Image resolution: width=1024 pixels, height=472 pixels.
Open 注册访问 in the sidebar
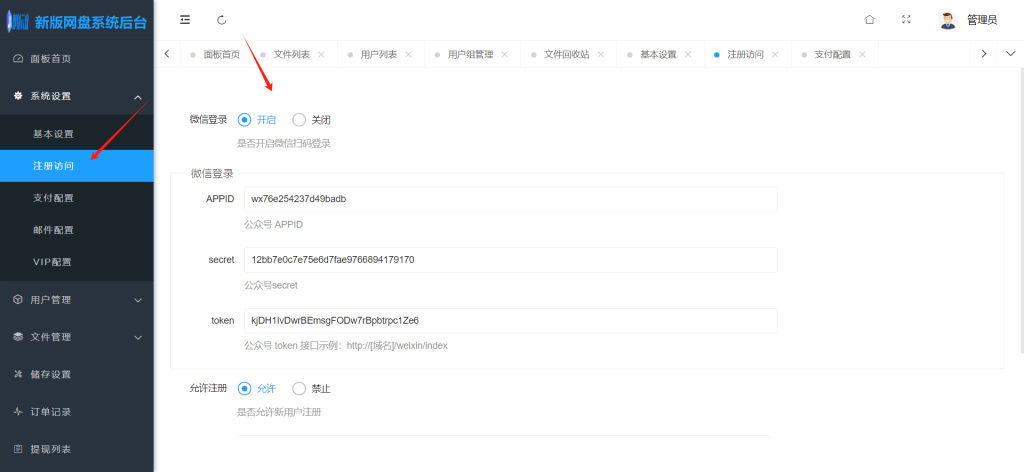click(76, 166)
